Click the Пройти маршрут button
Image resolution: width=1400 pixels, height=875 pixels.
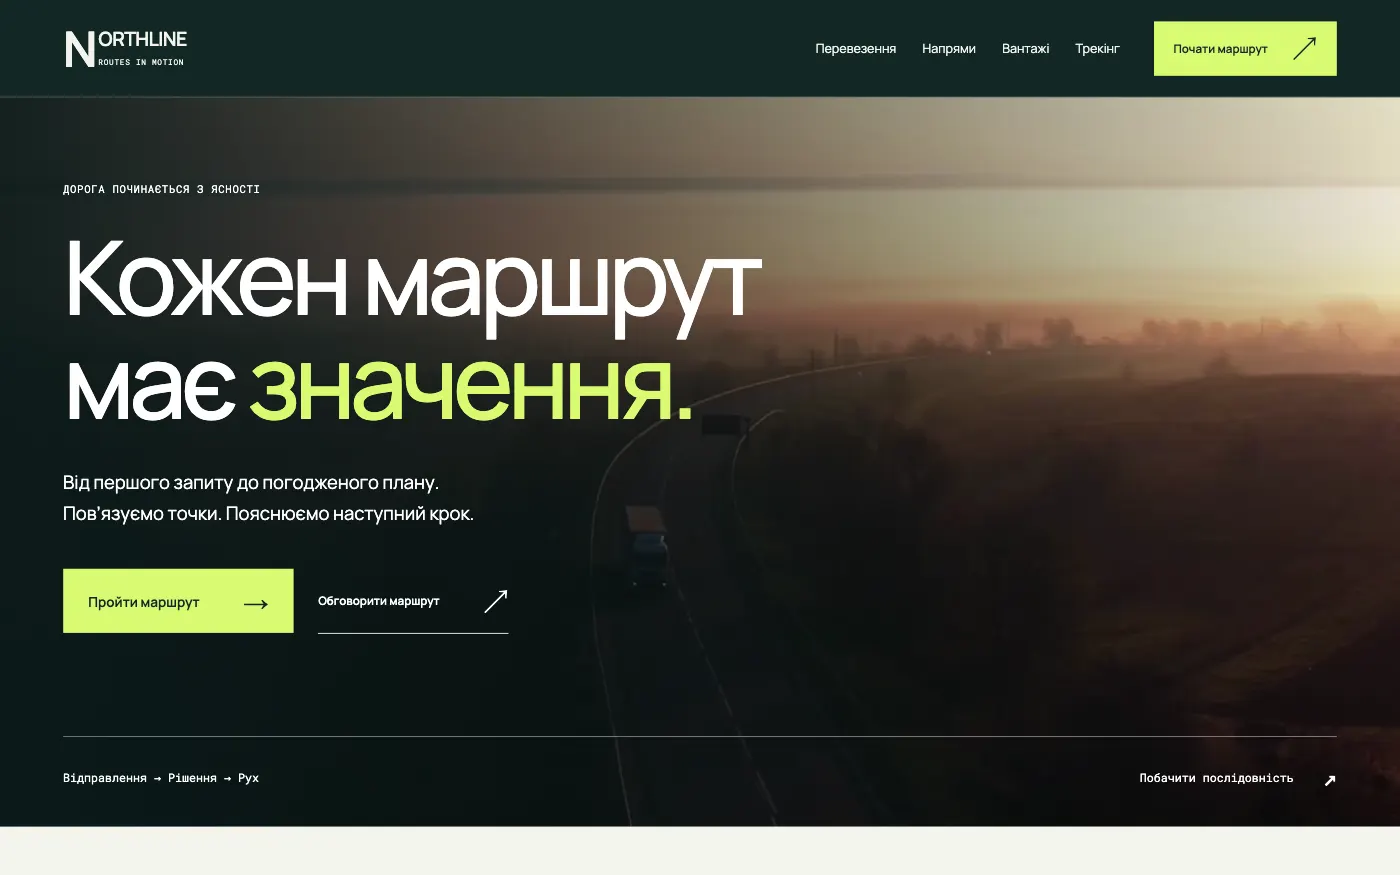click(178, 601)
